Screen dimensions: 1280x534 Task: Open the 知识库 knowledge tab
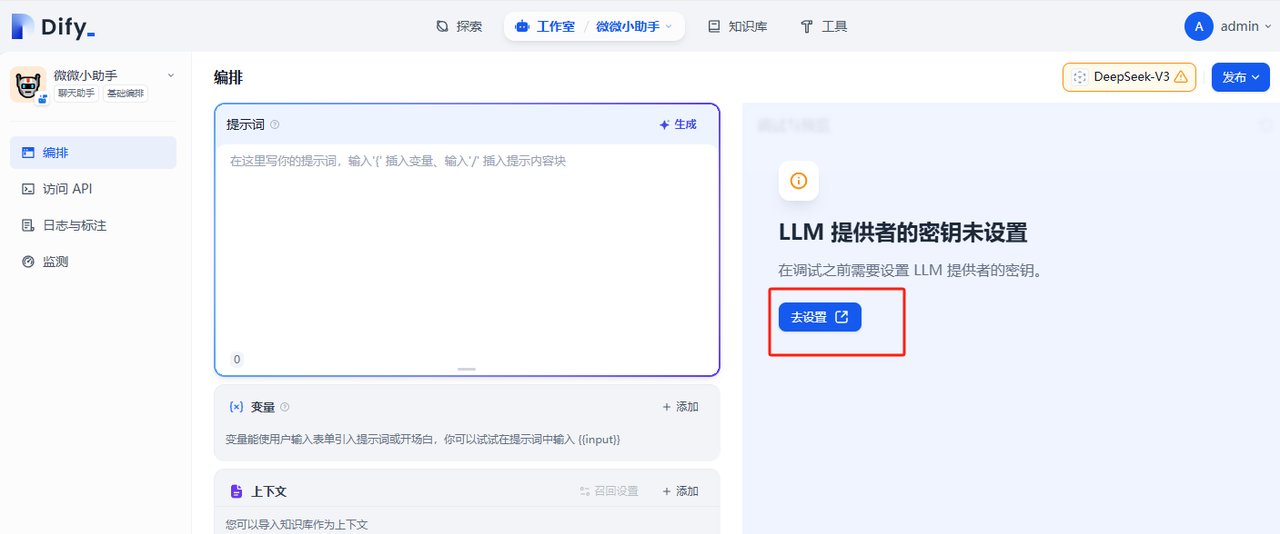tap(737, 27)
